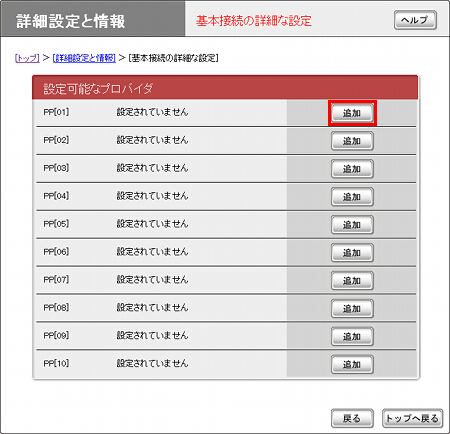
Task: Click 追加 for PP[02]
Action: click(352, 141)
